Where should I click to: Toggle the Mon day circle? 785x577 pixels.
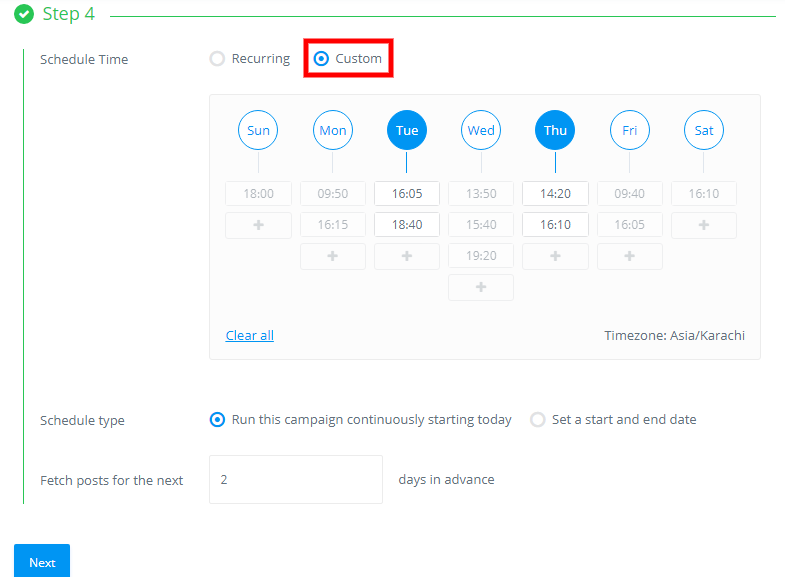pyautogui.click(x=332, y=130)
